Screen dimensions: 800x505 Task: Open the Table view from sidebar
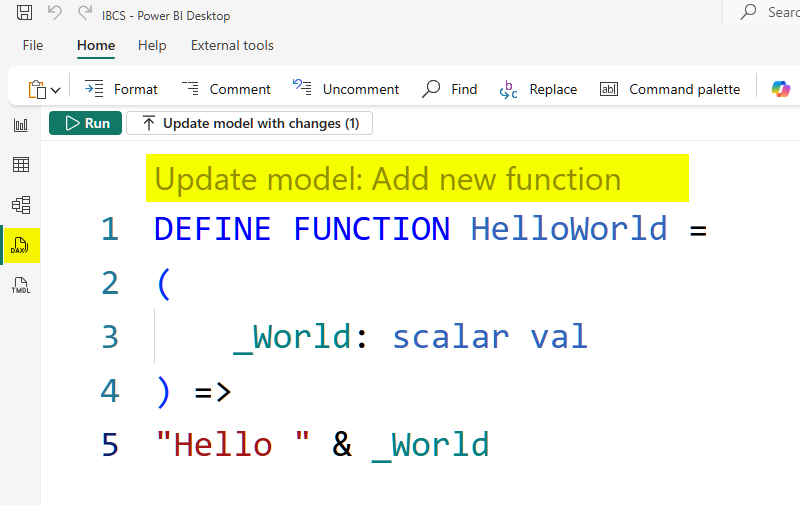20,165
